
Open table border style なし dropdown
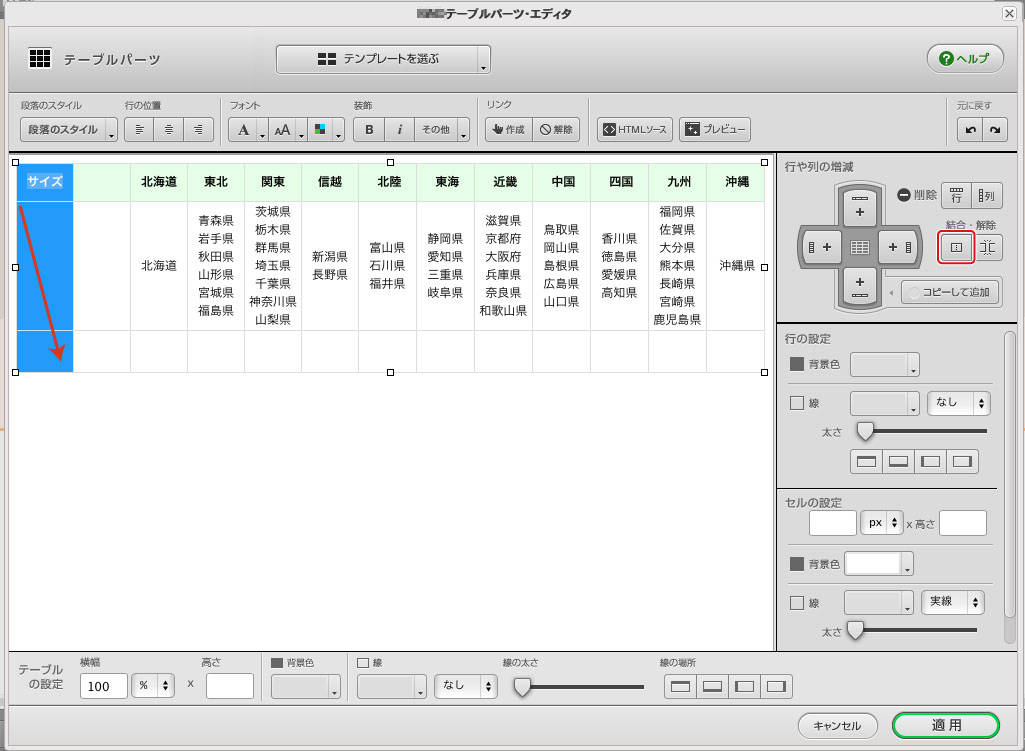466,686
